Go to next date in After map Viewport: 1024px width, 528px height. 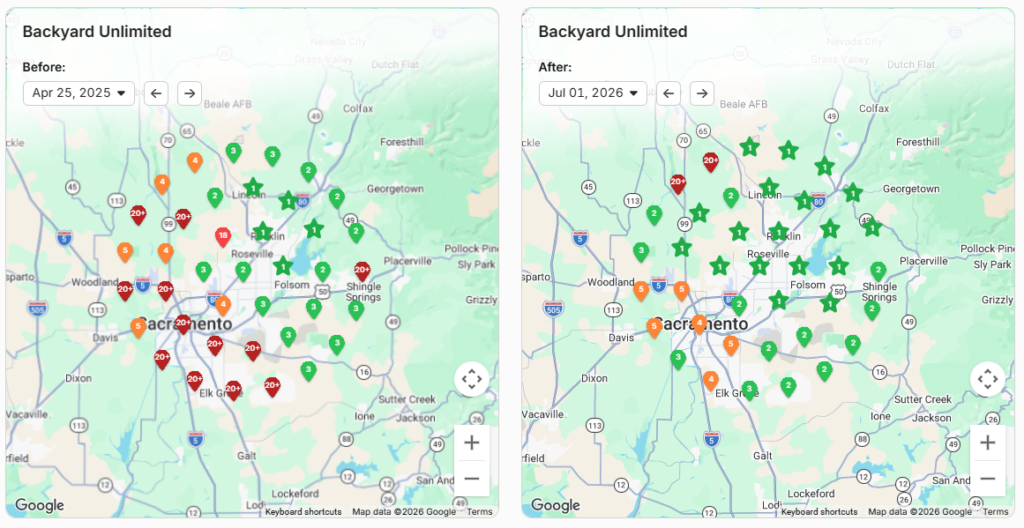702,93
